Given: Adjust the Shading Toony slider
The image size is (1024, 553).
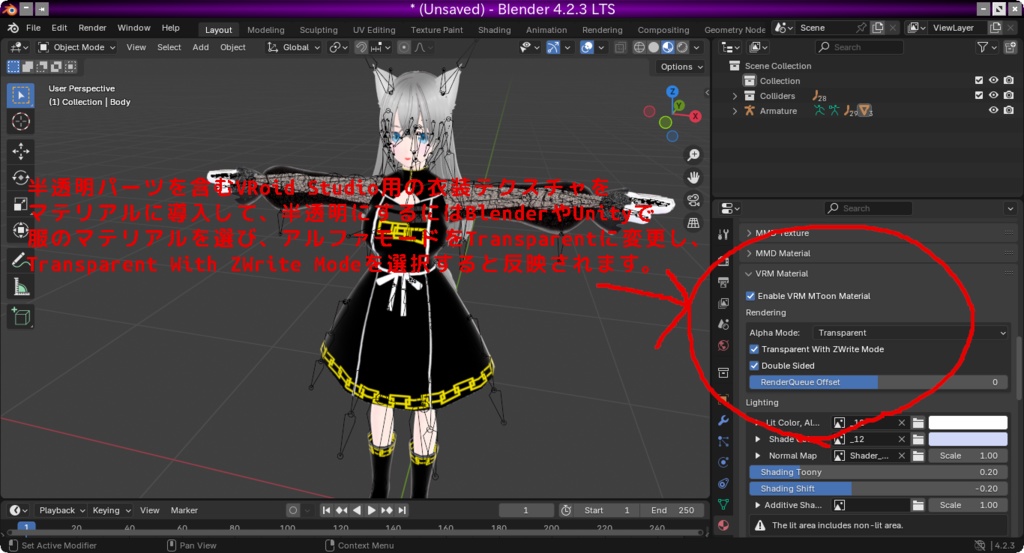Looking at the screenshot, I should pos(878,472).
